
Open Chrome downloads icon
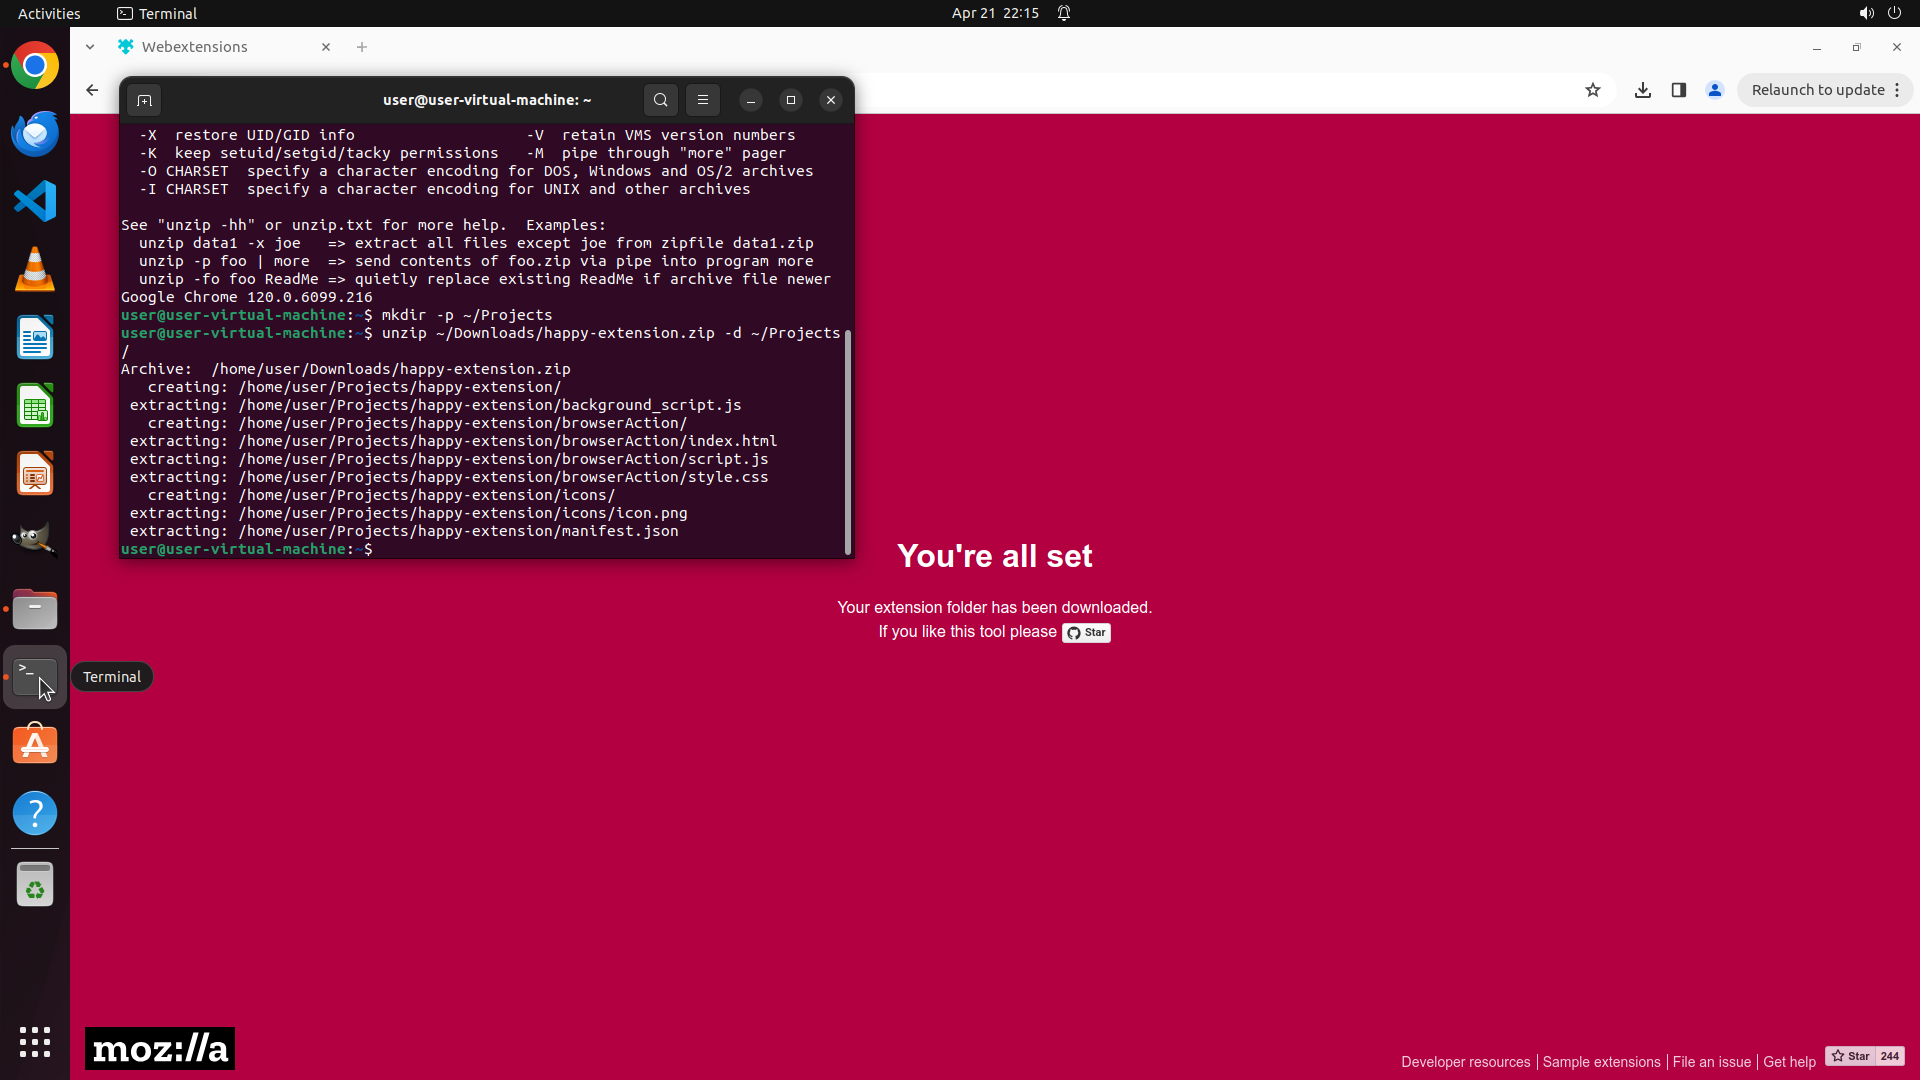click(1642, 90)
